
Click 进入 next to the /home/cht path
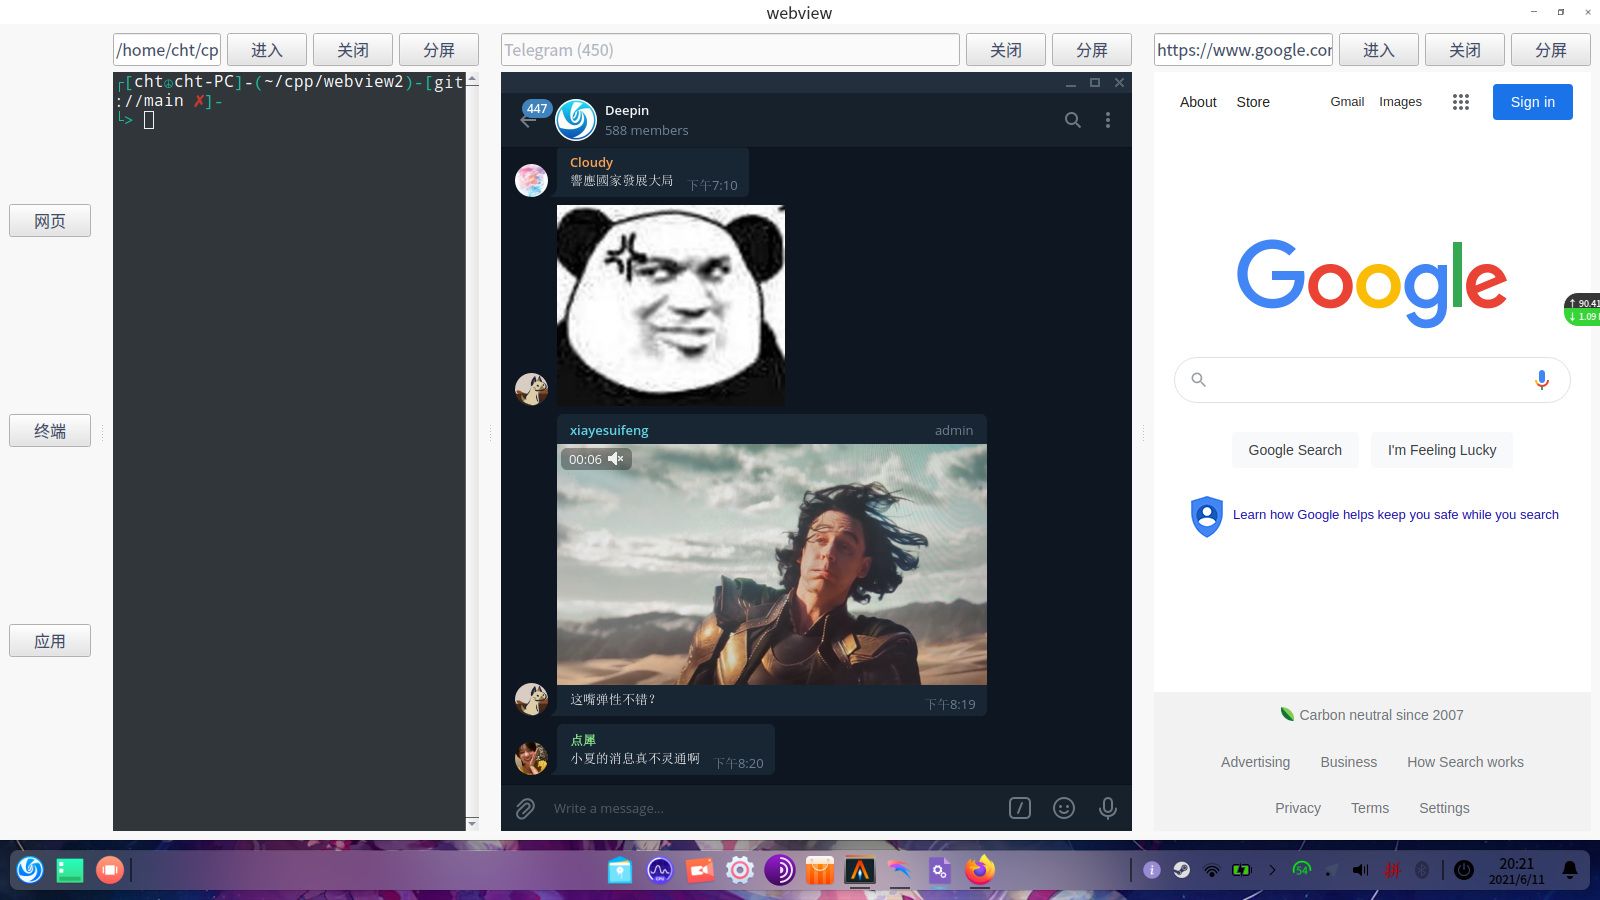point(267,50)
